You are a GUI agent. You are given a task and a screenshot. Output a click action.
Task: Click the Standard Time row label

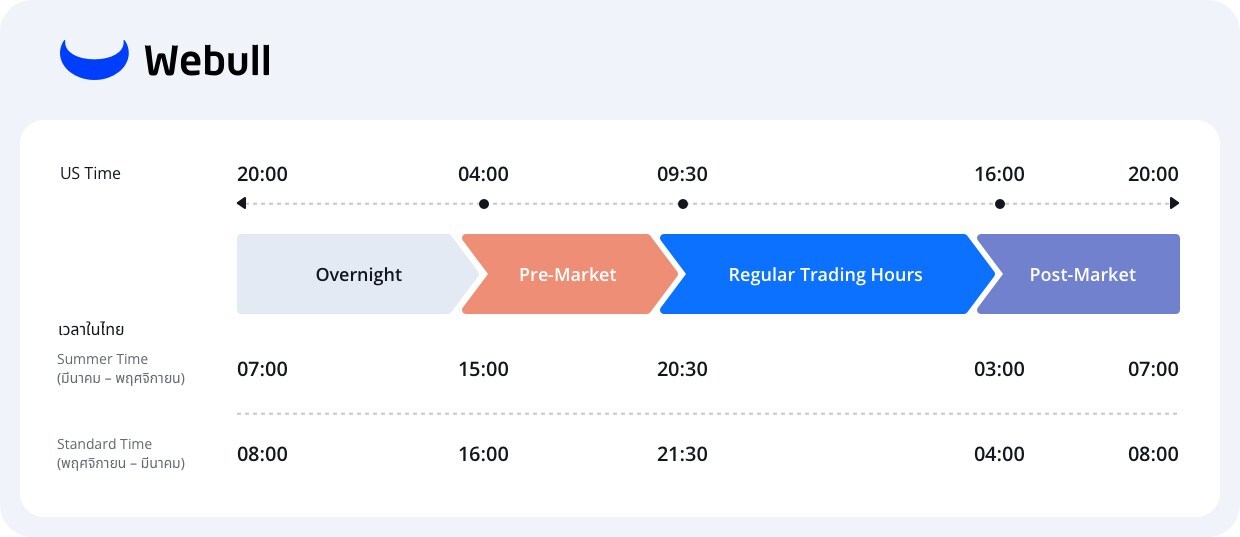pos(104,444)
